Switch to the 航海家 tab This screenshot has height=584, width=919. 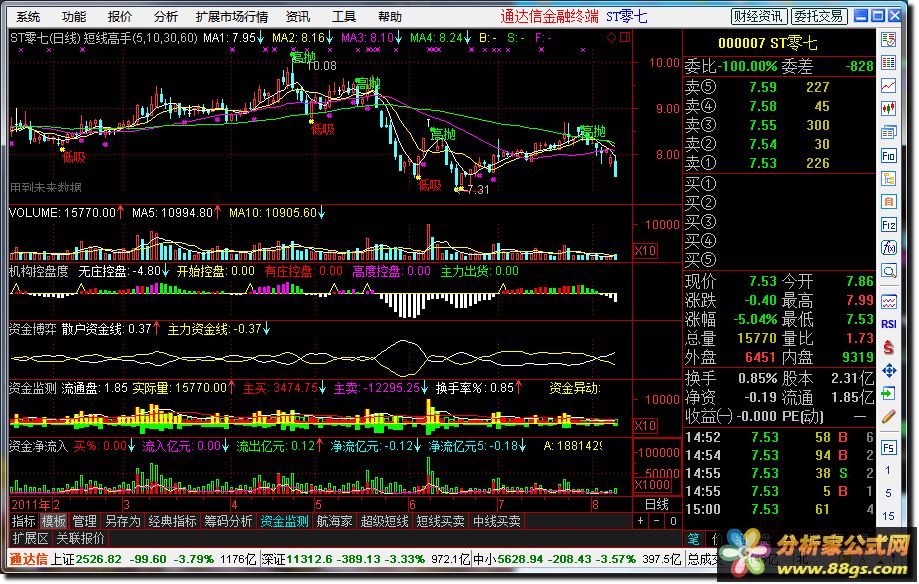coord(334,521)
